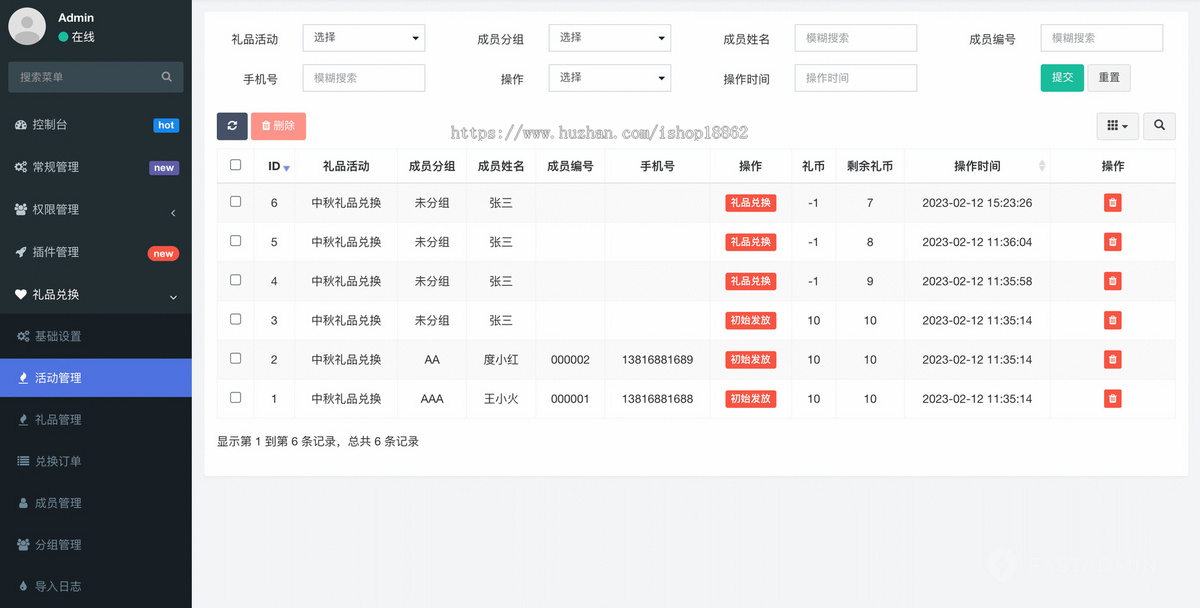Select 兑换订单 from the sidebar menu
Image resolution: width=1200 pixels, height=608 pixels.
click(x=60, y=461)
